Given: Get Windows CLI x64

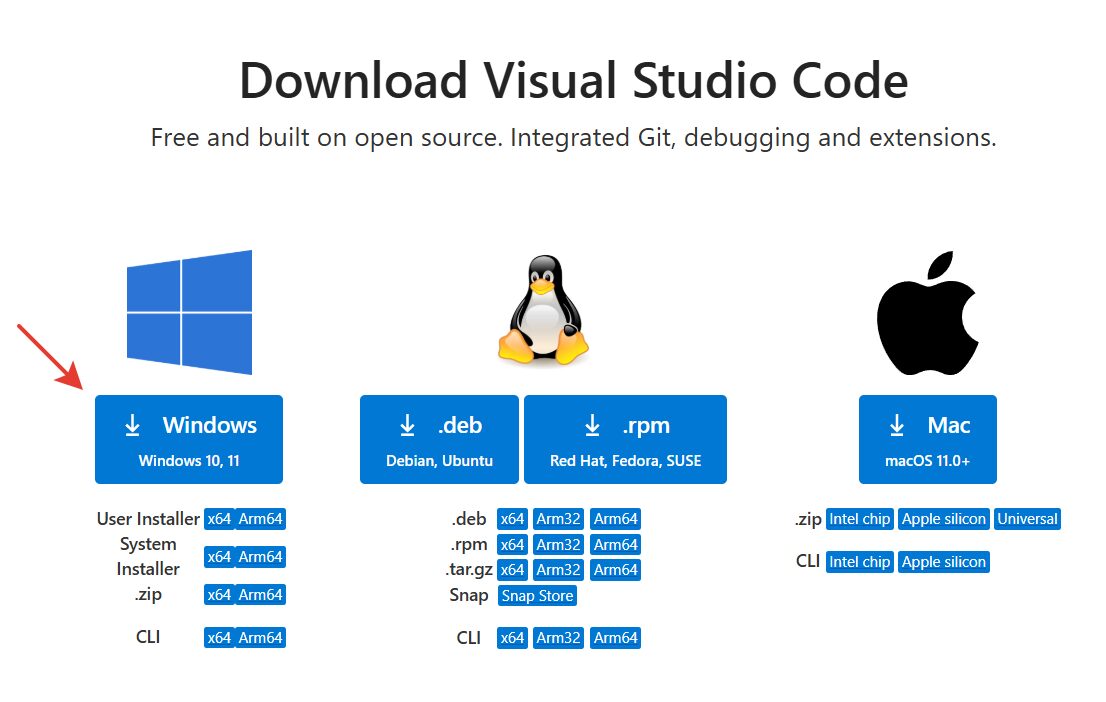Looking at the screenshot, I should pos(219,638).
